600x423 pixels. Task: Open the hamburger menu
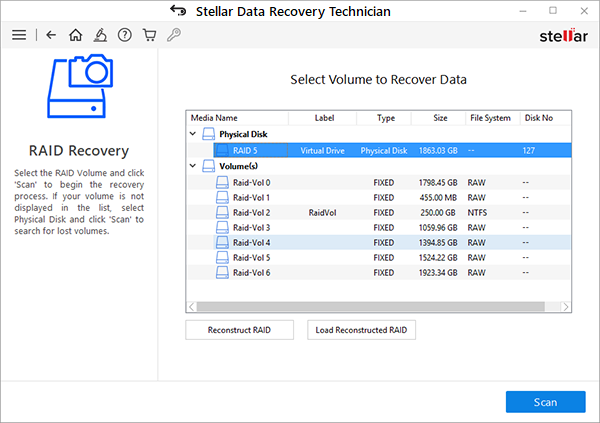[x=19, y=35]
